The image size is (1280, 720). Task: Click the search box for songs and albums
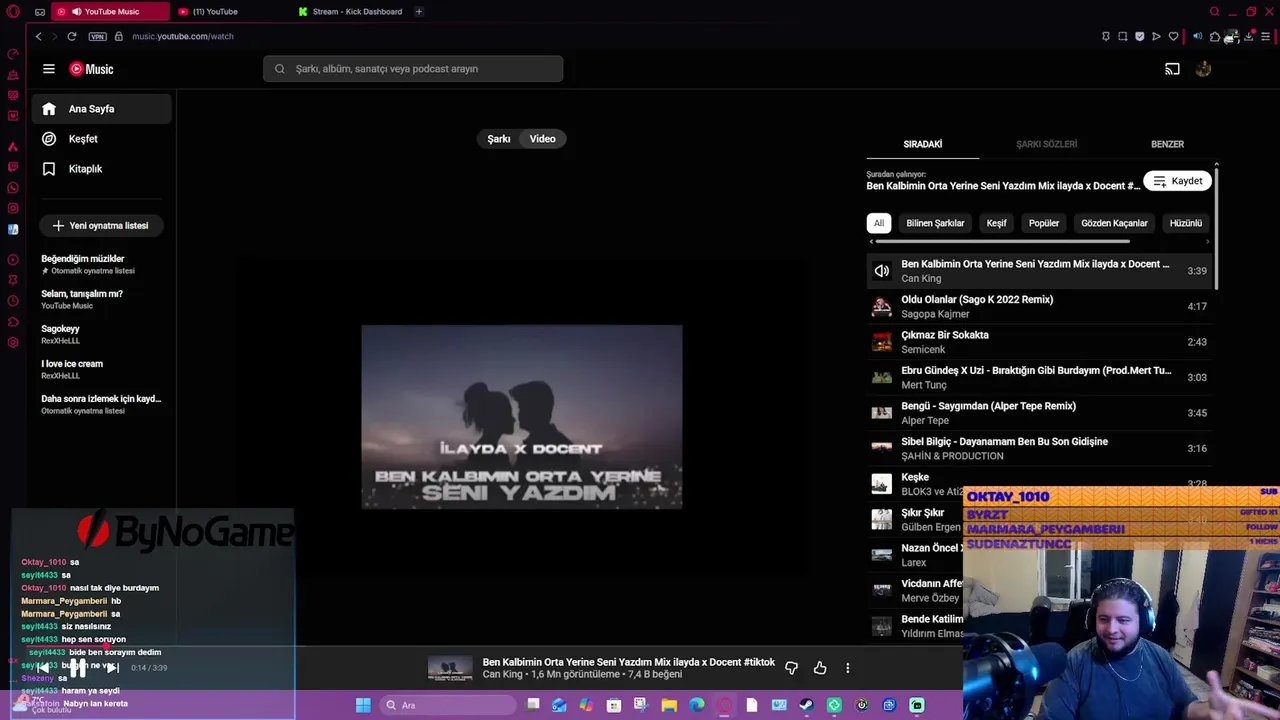(413, 69)
